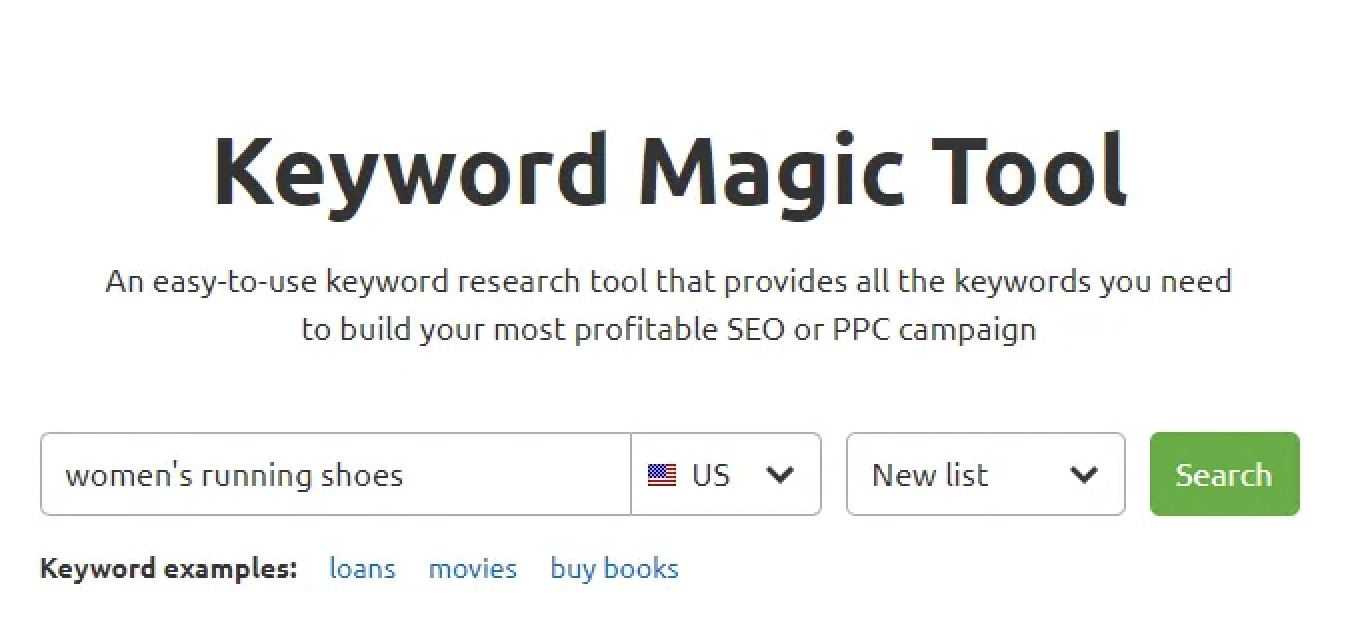
Task: Click the "New list" text label
Action: click(x=929, y=475)
